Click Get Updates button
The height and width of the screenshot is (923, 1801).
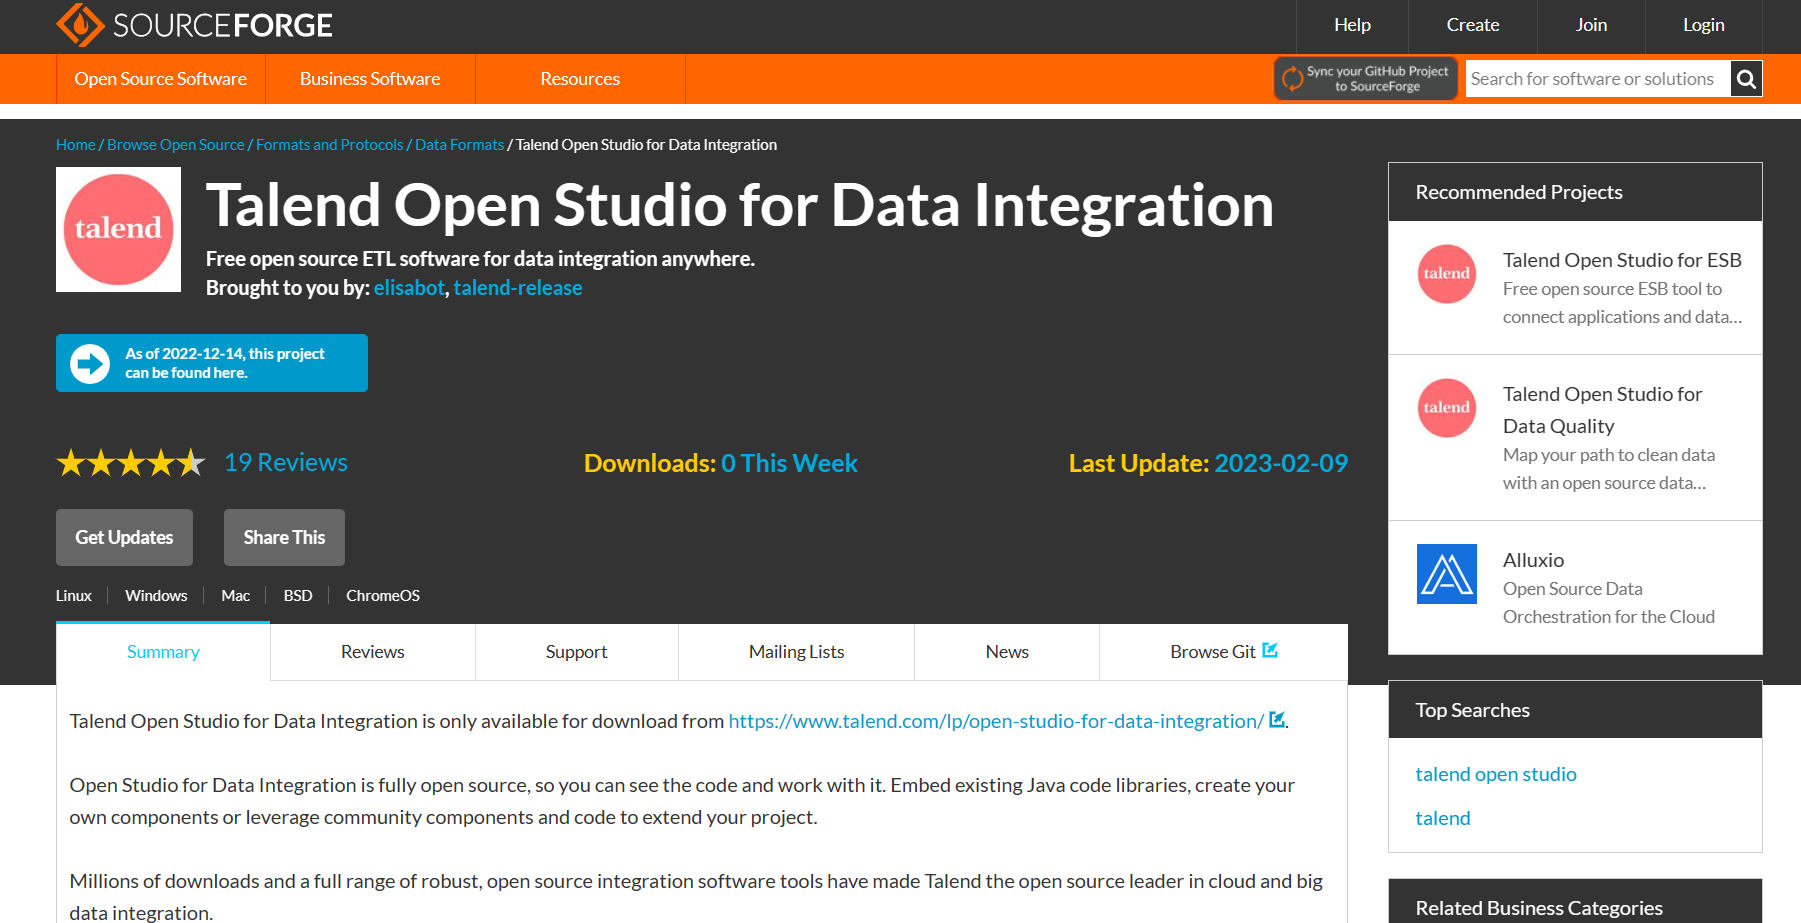(124, 538)
